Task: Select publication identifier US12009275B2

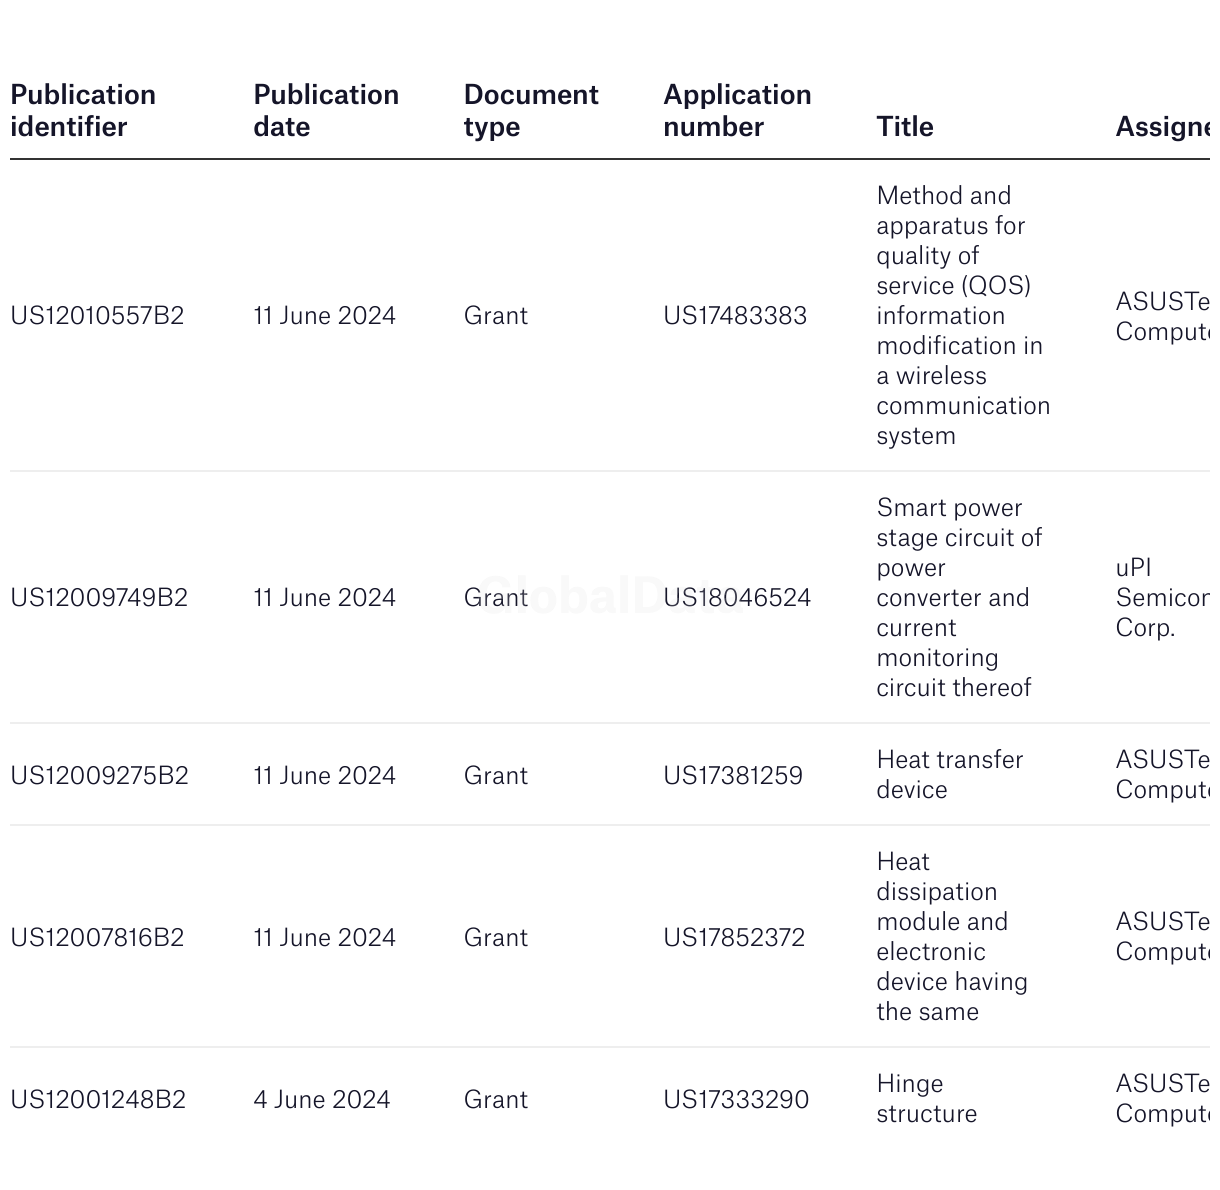Action: point(99,775)
